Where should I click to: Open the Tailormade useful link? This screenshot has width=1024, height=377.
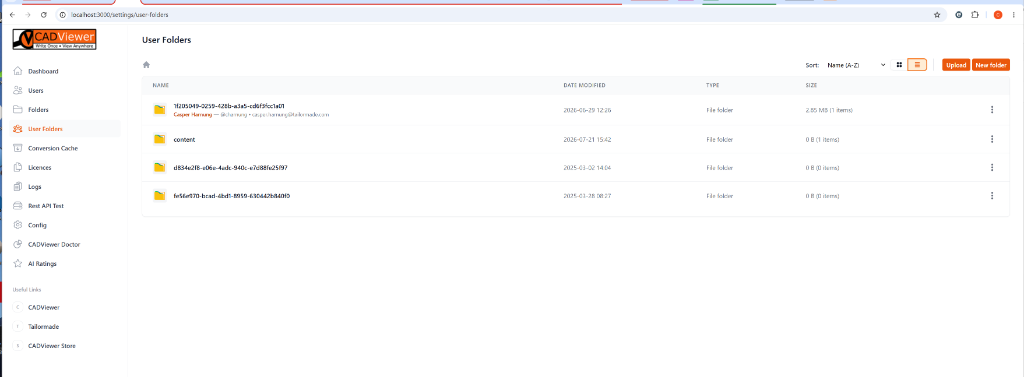(x=44, y=326)
